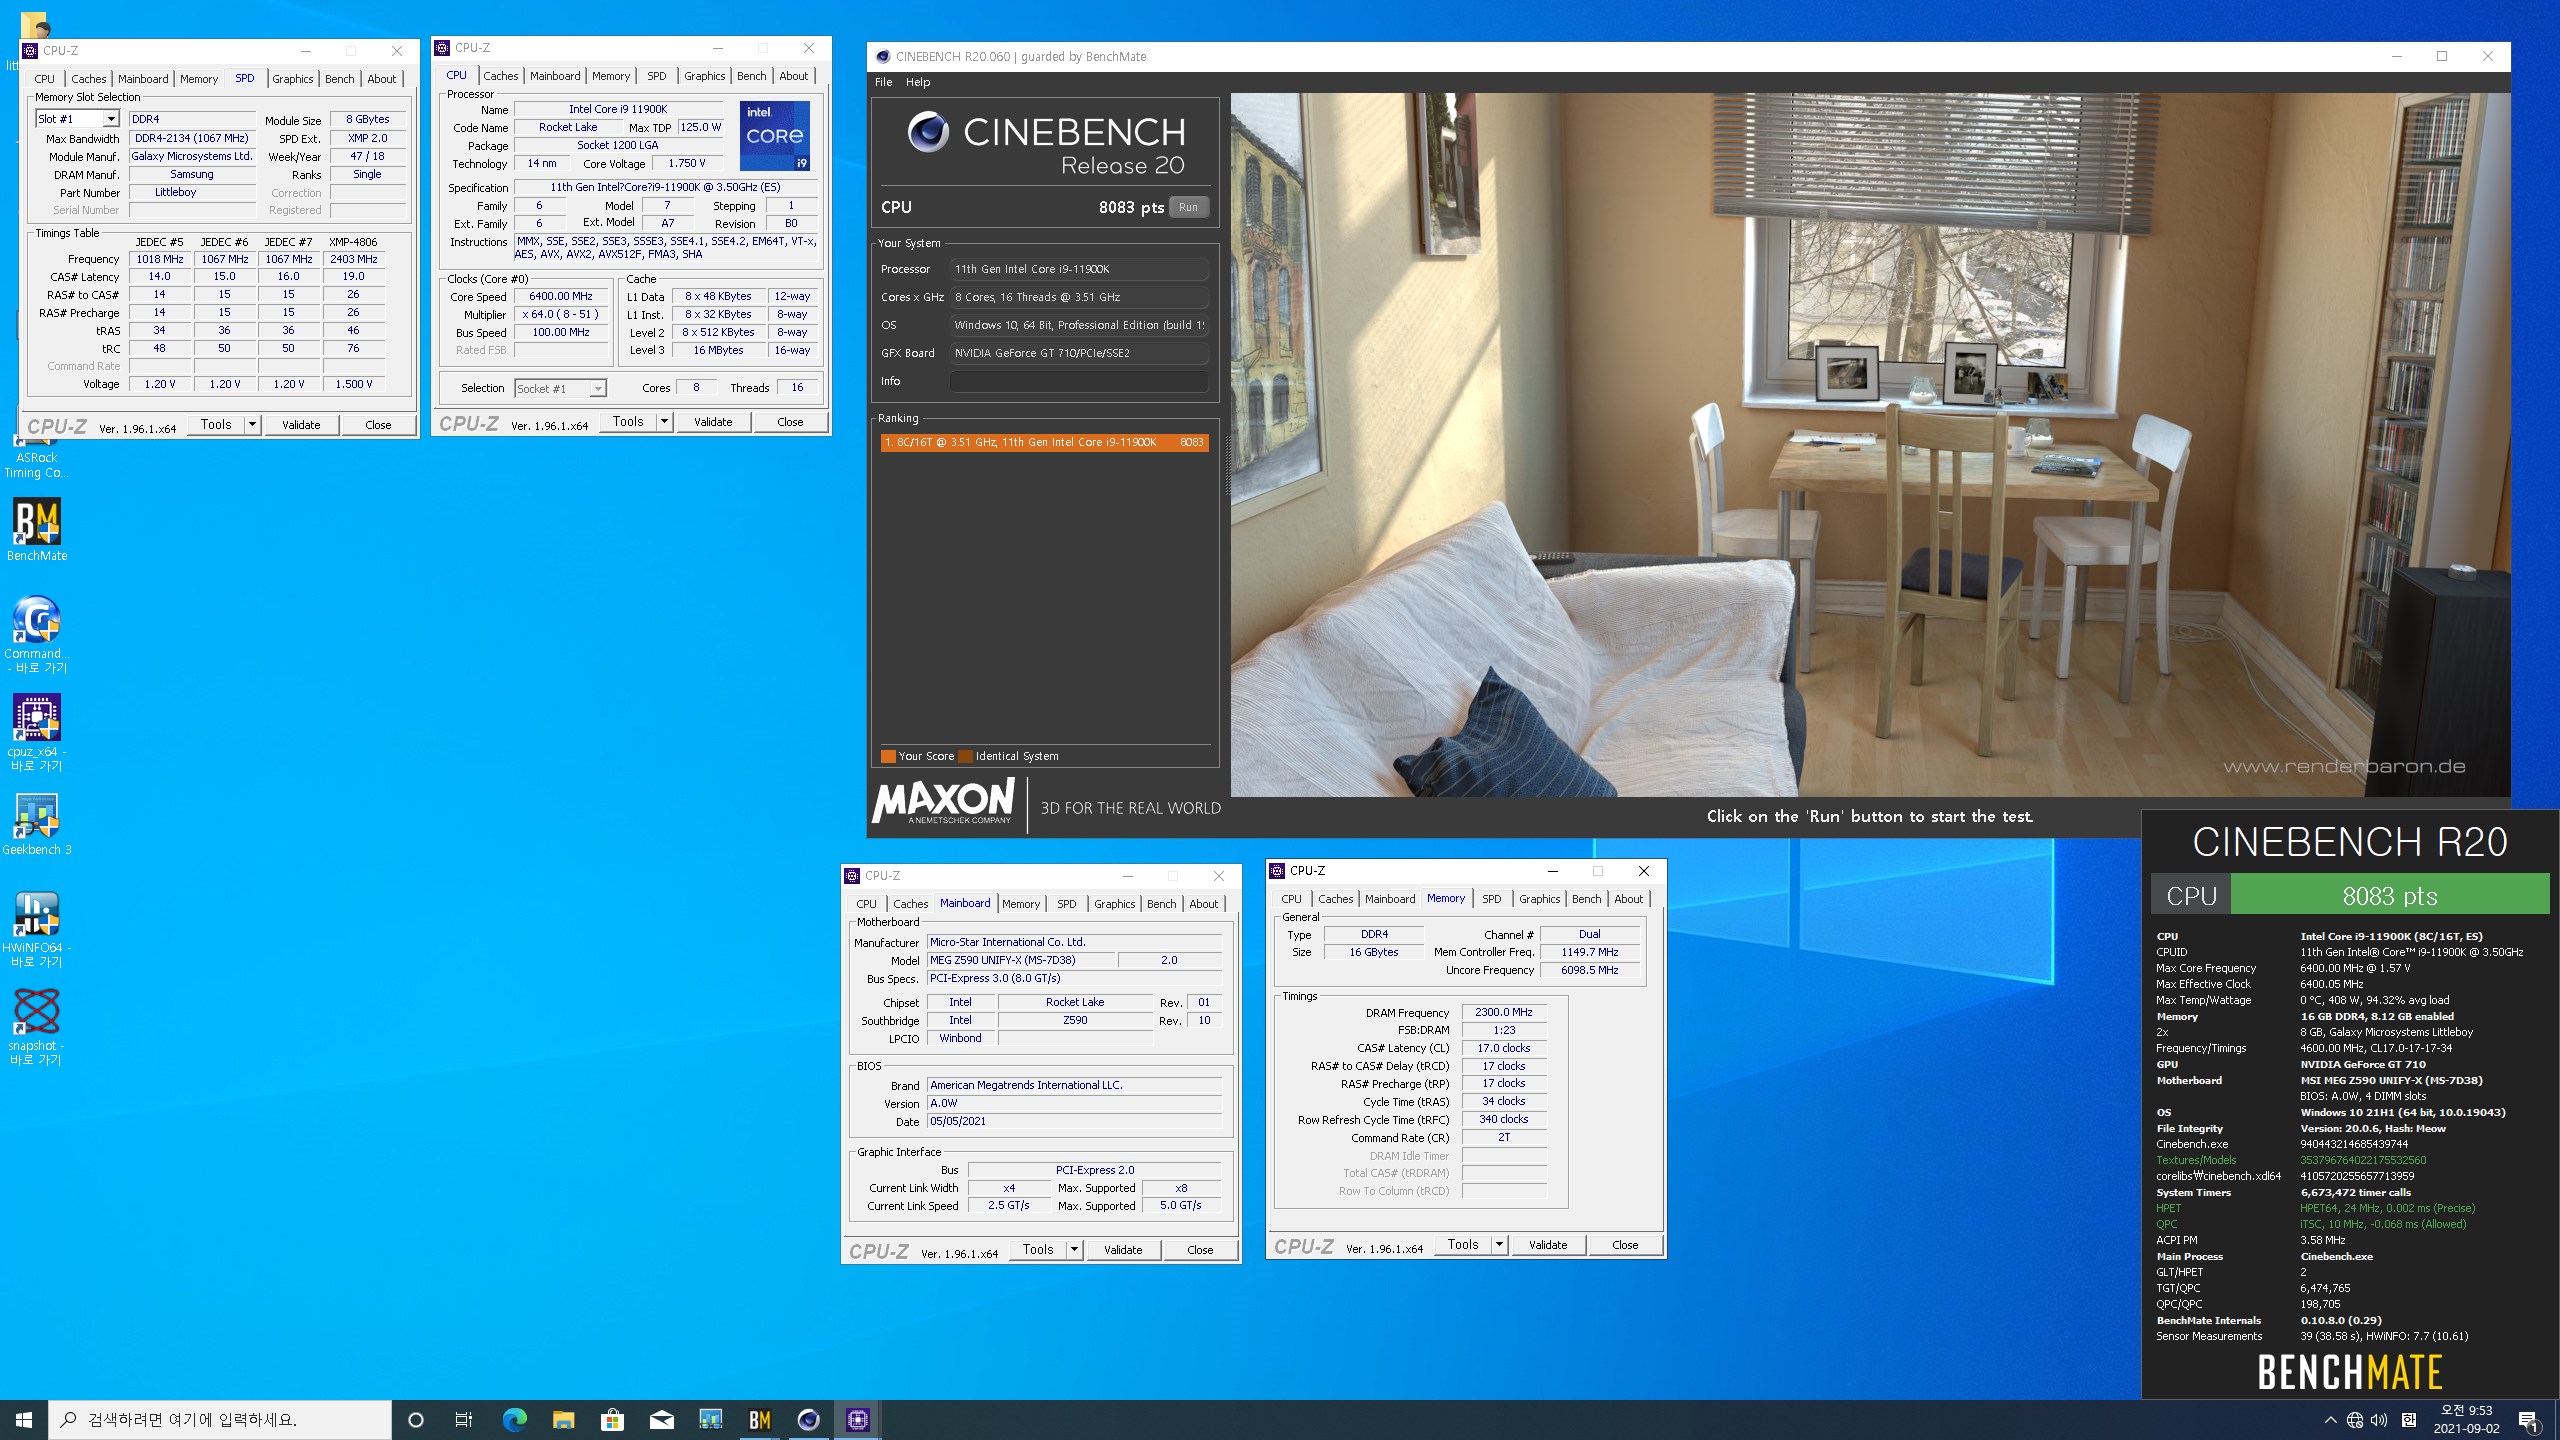Open File Explorer from the taskbar
Viewport: 2560px width, 1440px height.
[563, 1419]
